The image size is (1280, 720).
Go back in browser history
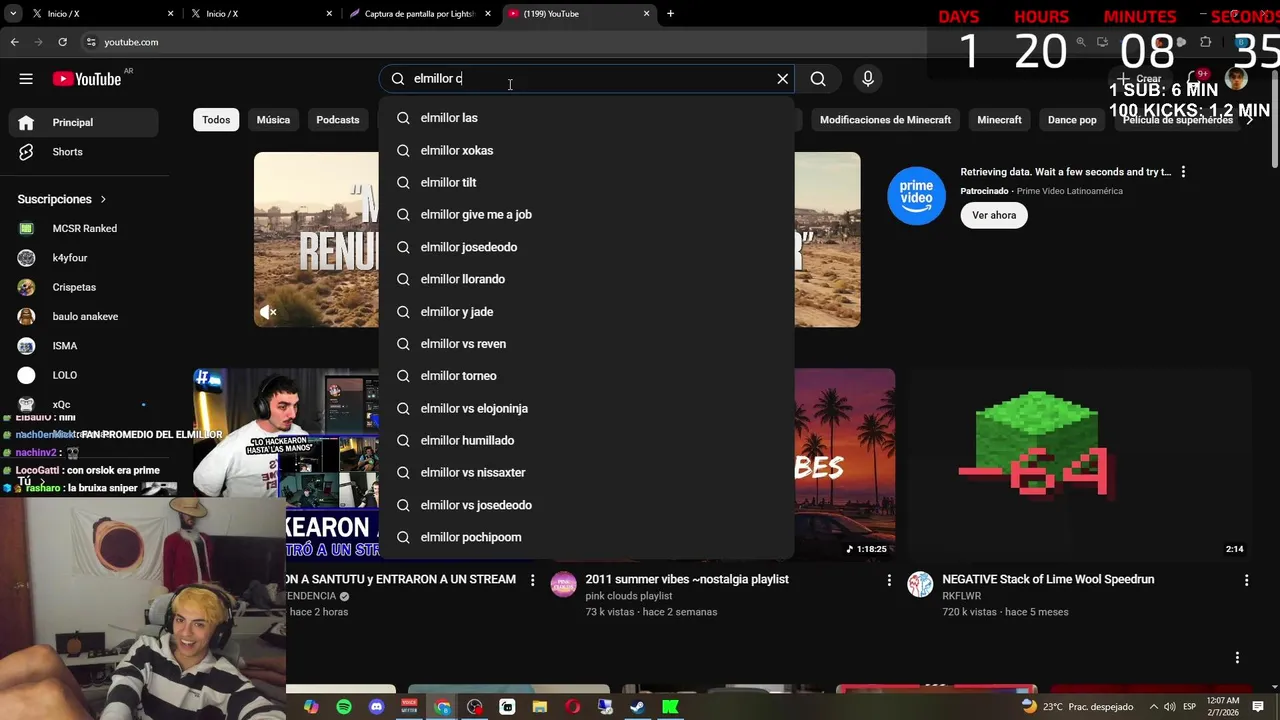pos(14,42)
